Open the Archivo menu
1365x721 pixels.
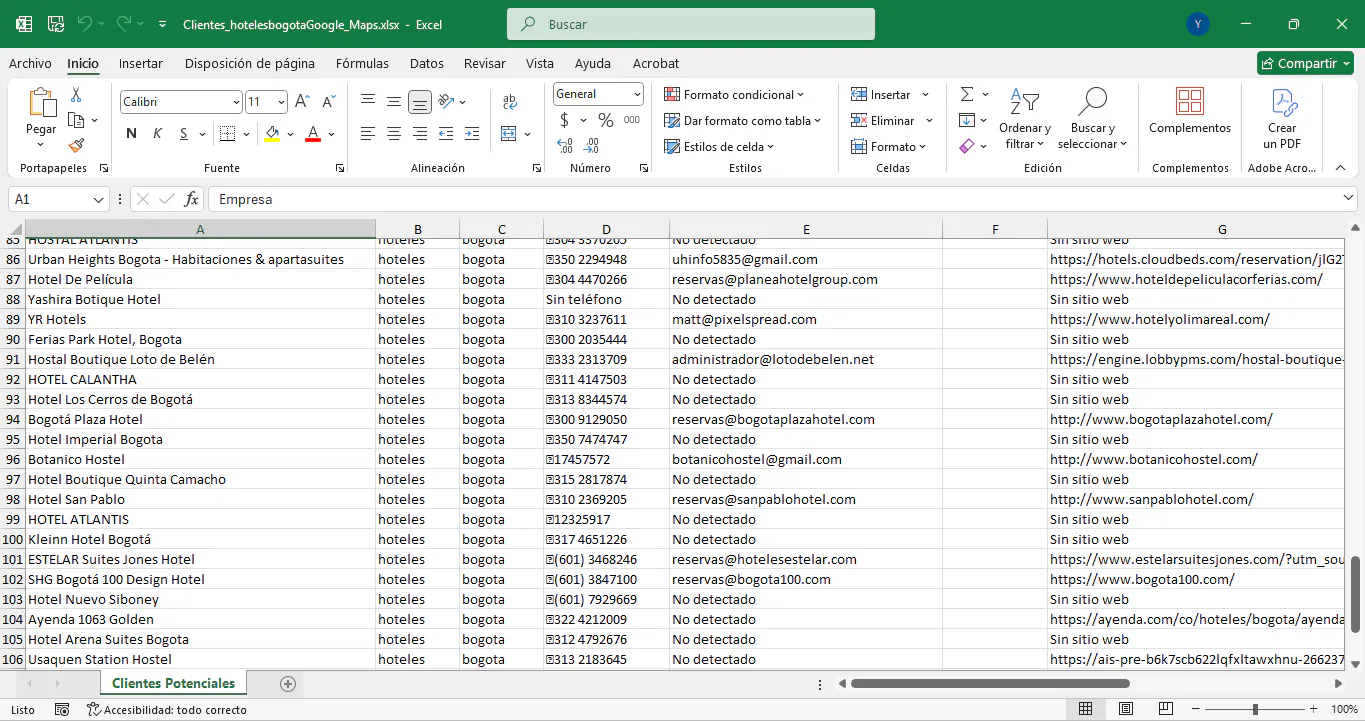click(30, 63)
